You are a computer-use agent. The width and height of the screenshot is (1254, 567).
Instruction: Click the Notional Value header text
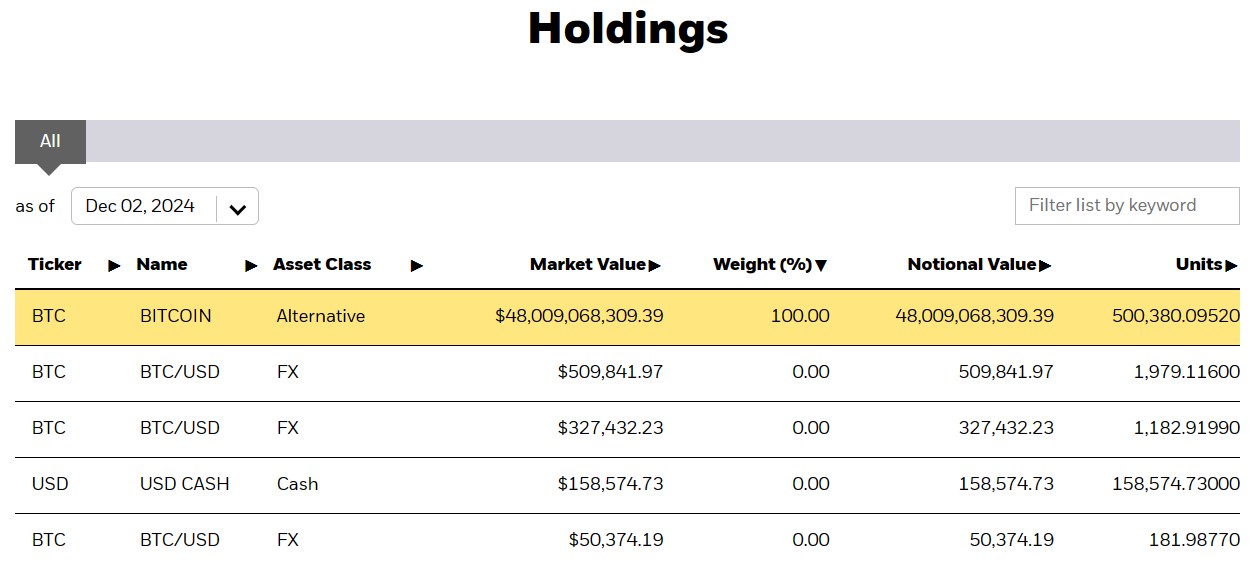(x=971, y=265)
